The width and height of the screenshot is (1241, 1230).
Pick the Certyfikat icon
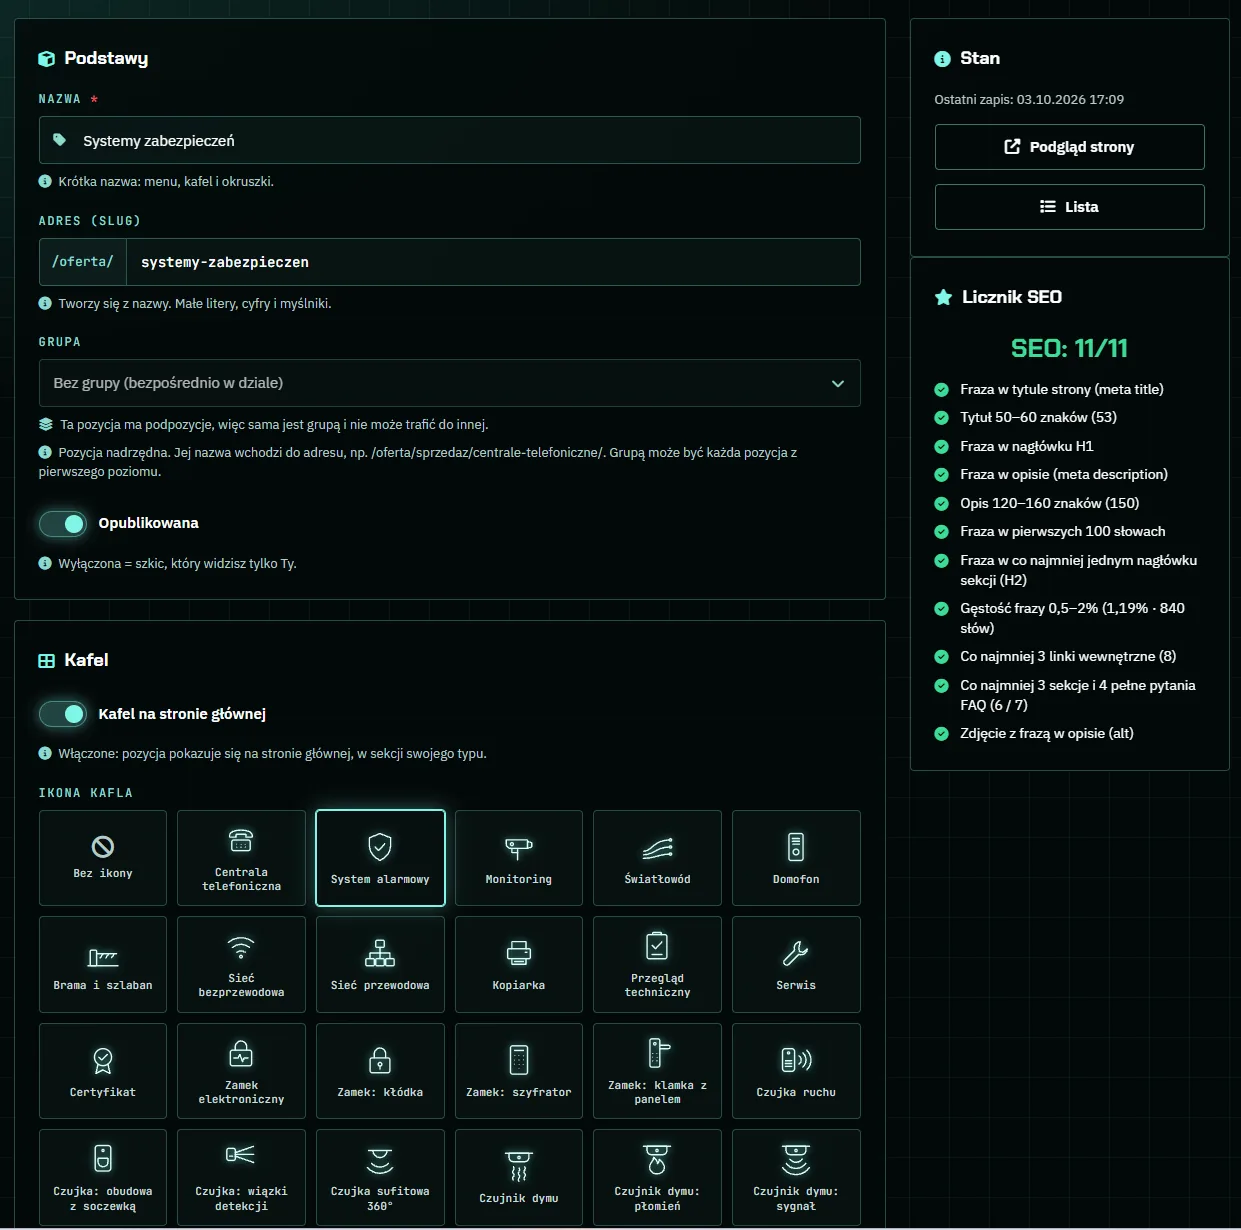103,1071
